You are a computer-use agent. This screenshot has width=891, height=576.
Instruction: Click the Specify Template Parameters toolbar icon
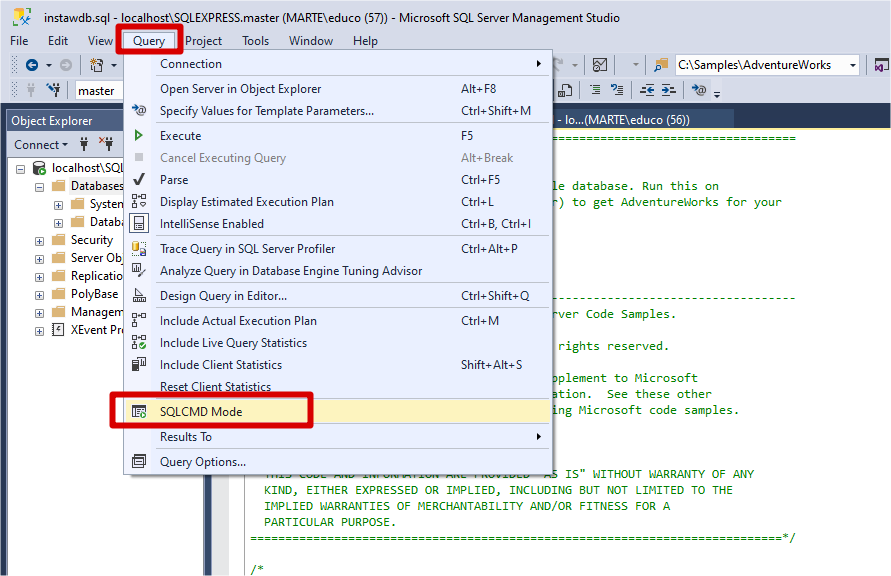(699, 90)
